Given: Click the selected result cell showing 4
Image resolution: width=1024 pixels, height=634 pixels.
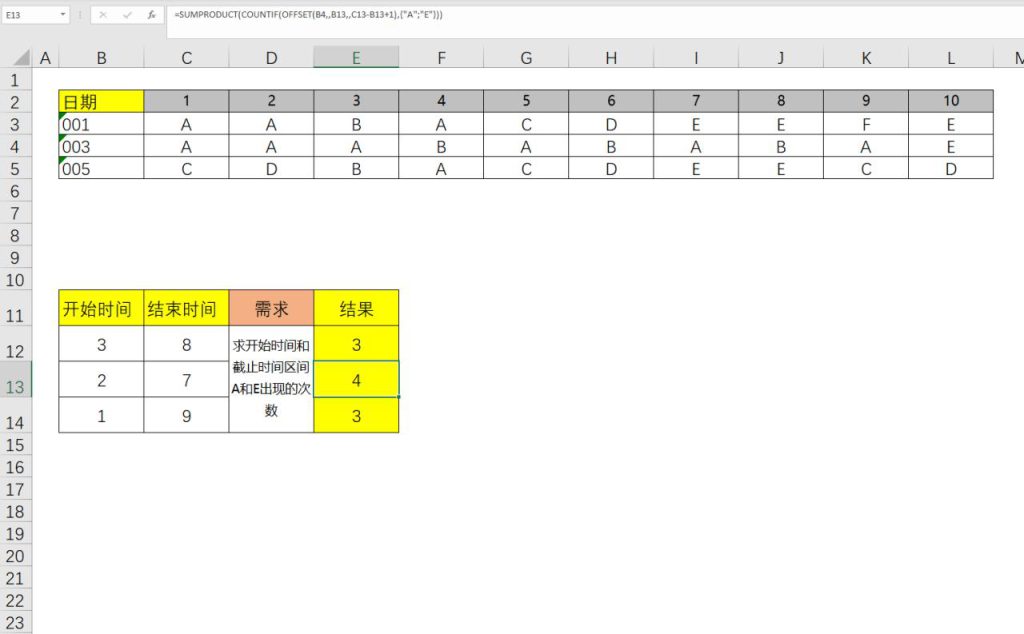Looking at the screenshot, I should [x=356, y=379].
